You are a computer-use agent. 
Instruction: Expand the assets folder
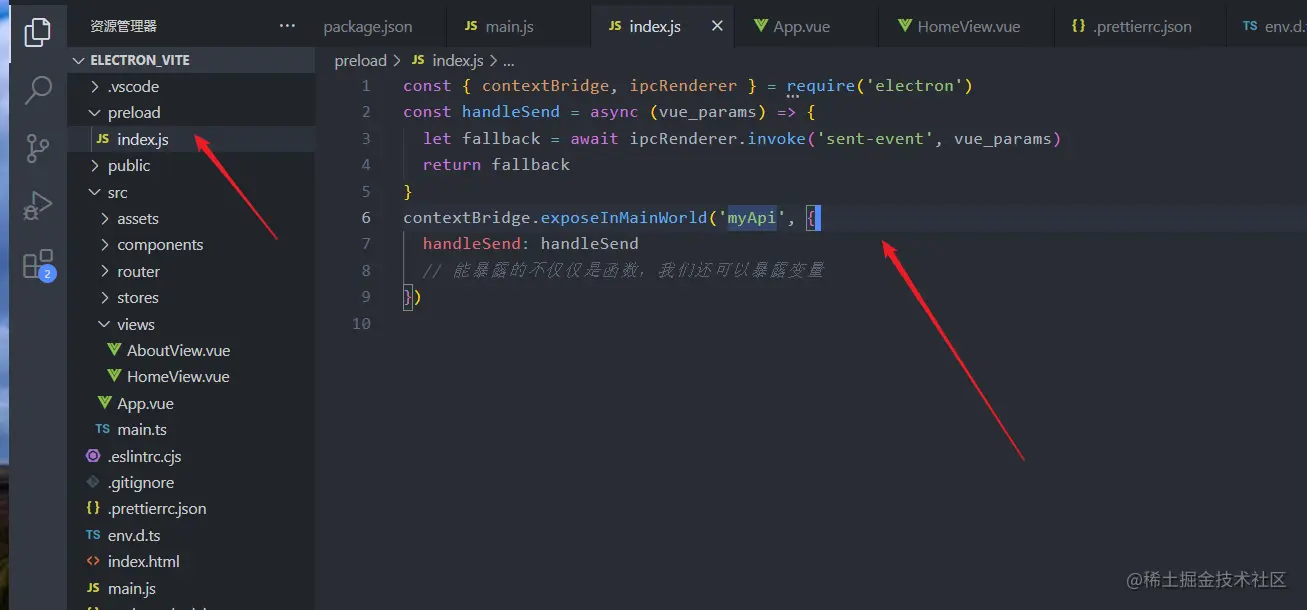pyautogui.click(x=191, y=218)
